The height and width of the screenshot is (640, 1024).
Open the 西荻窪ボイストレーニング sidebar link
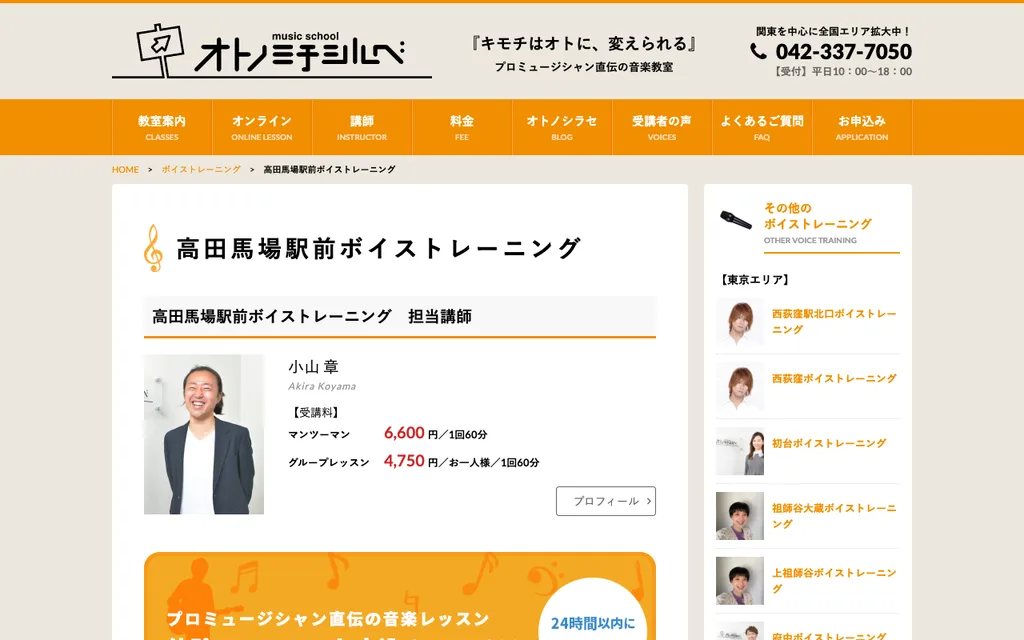coord(834,378)
